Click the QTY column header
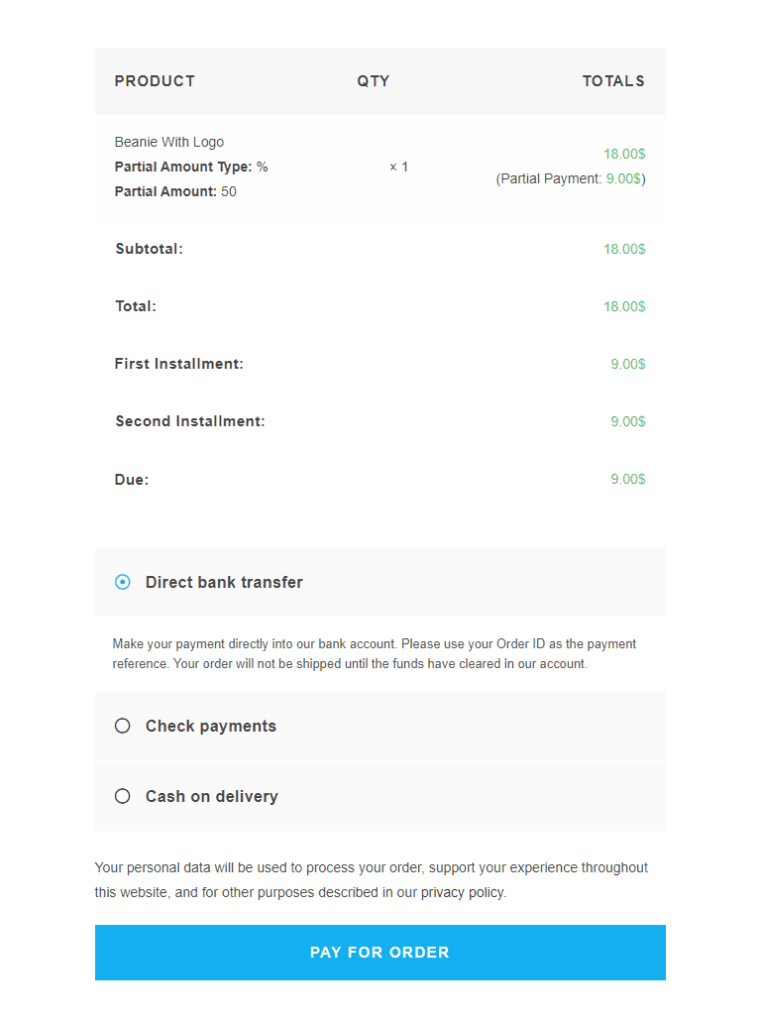The image size is (759, 1024). point(373,81)
